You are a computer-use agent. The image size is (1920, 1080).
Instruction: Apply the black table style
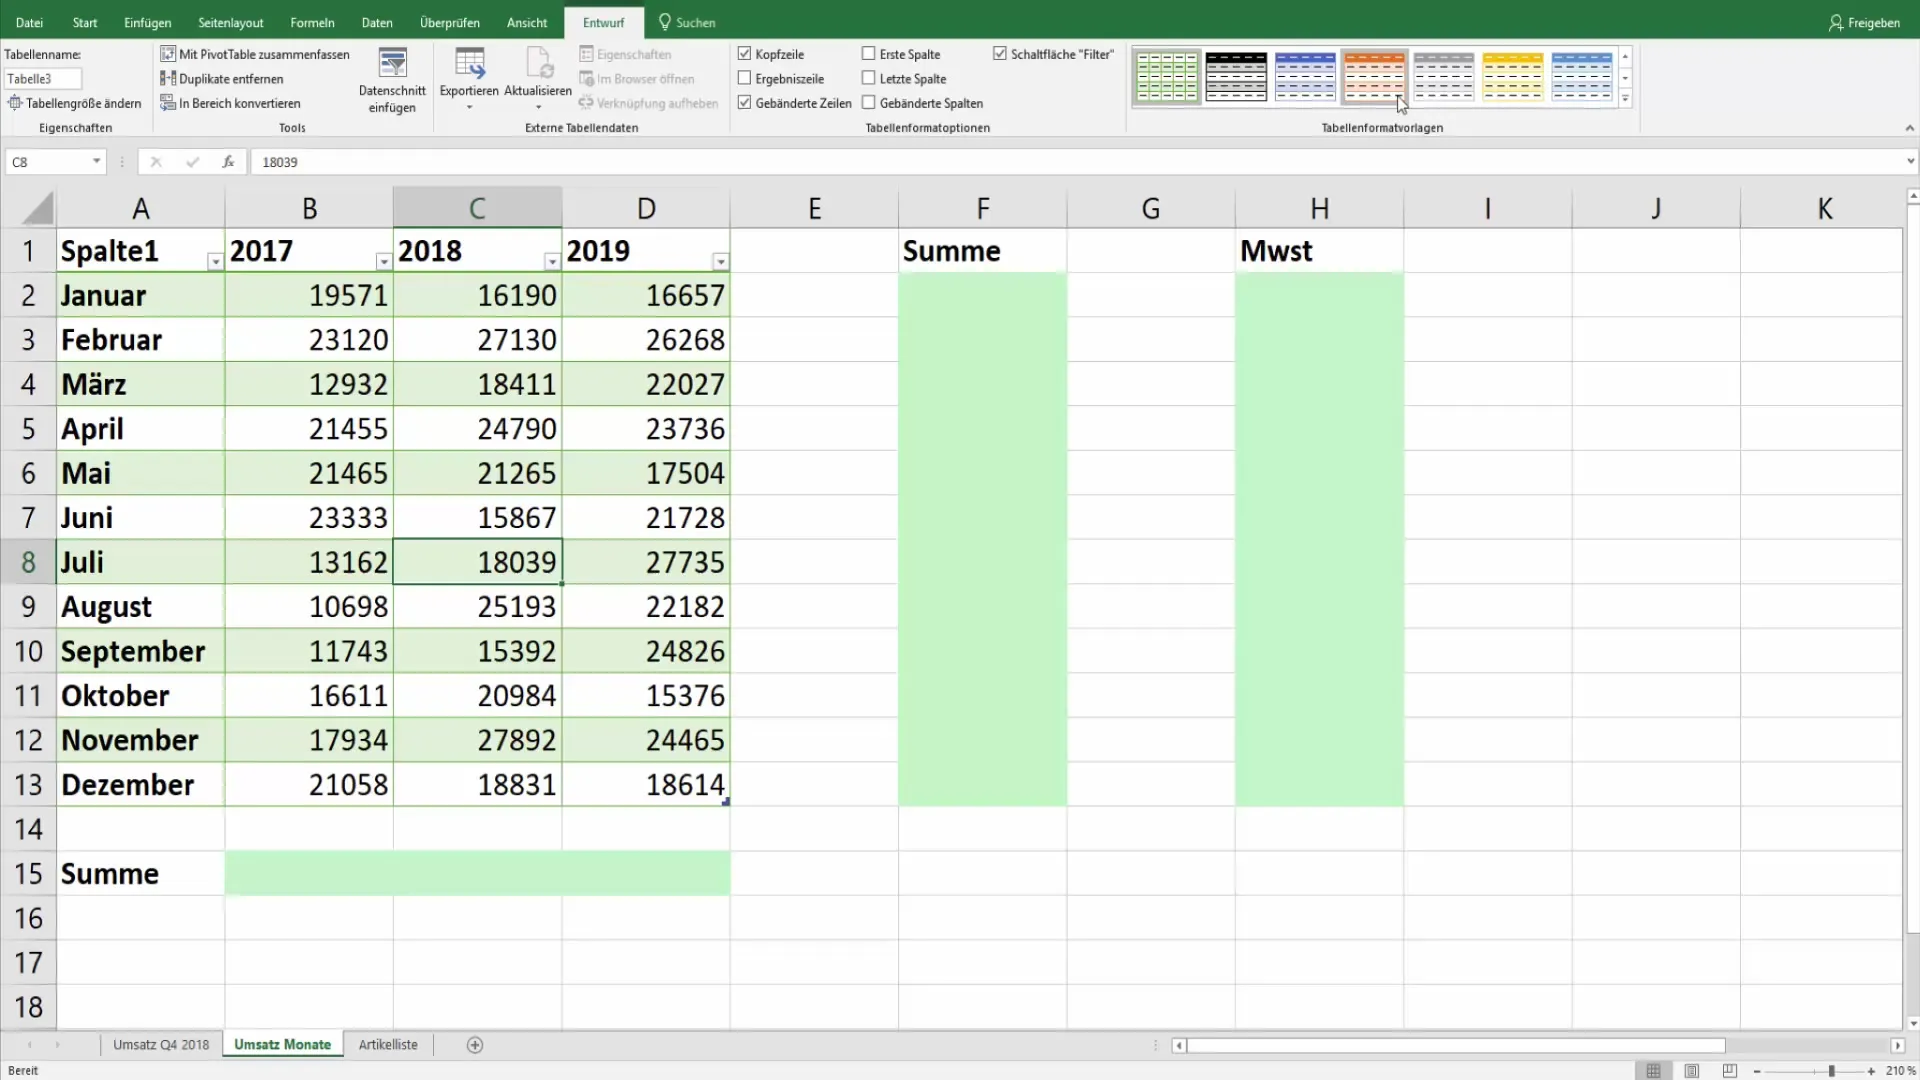click(1236, 77)
